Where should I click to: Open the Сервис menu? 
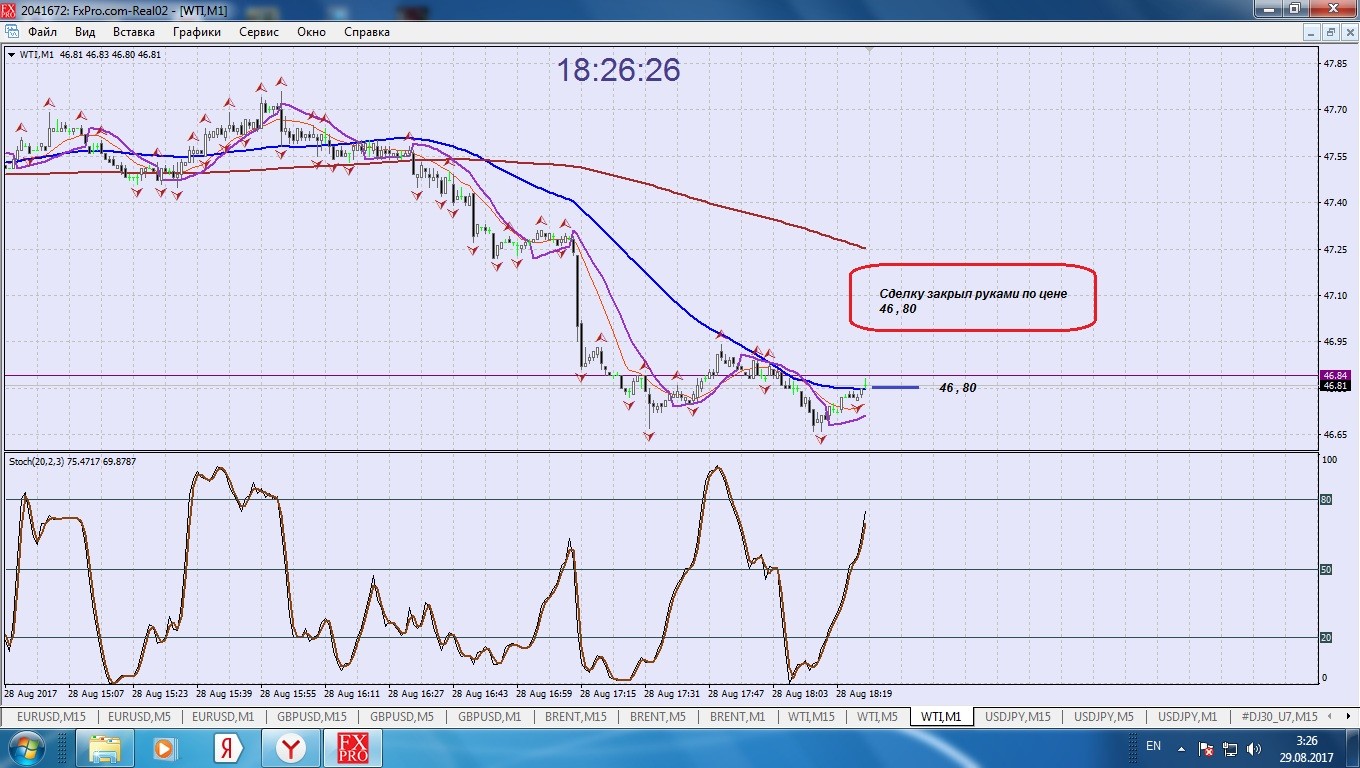259,32
